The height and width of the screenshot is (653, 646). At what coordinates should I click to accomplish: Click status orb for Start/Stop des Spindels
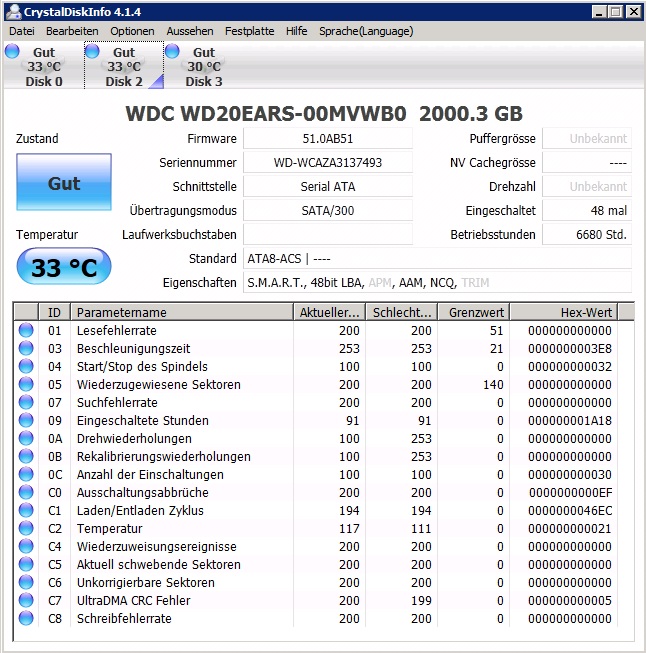(x=26, y=366)
